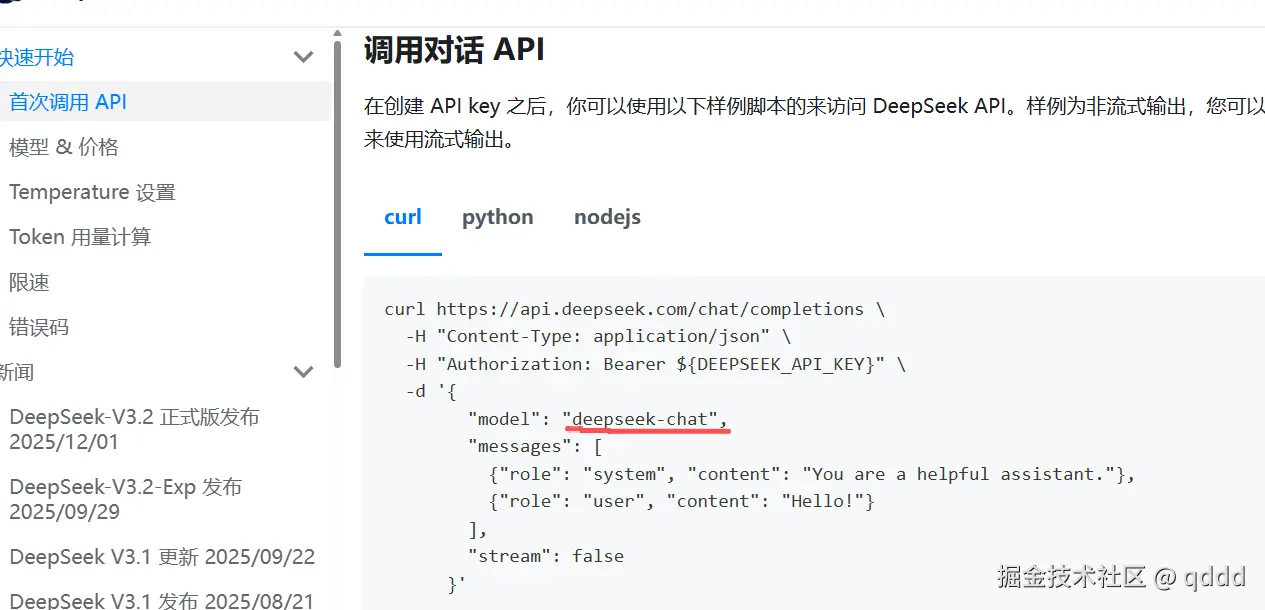Image resolution: width=1265 pixels, height=610 pixels.
Task: Switch to the nodejs code tab
Action: (607, 217)
